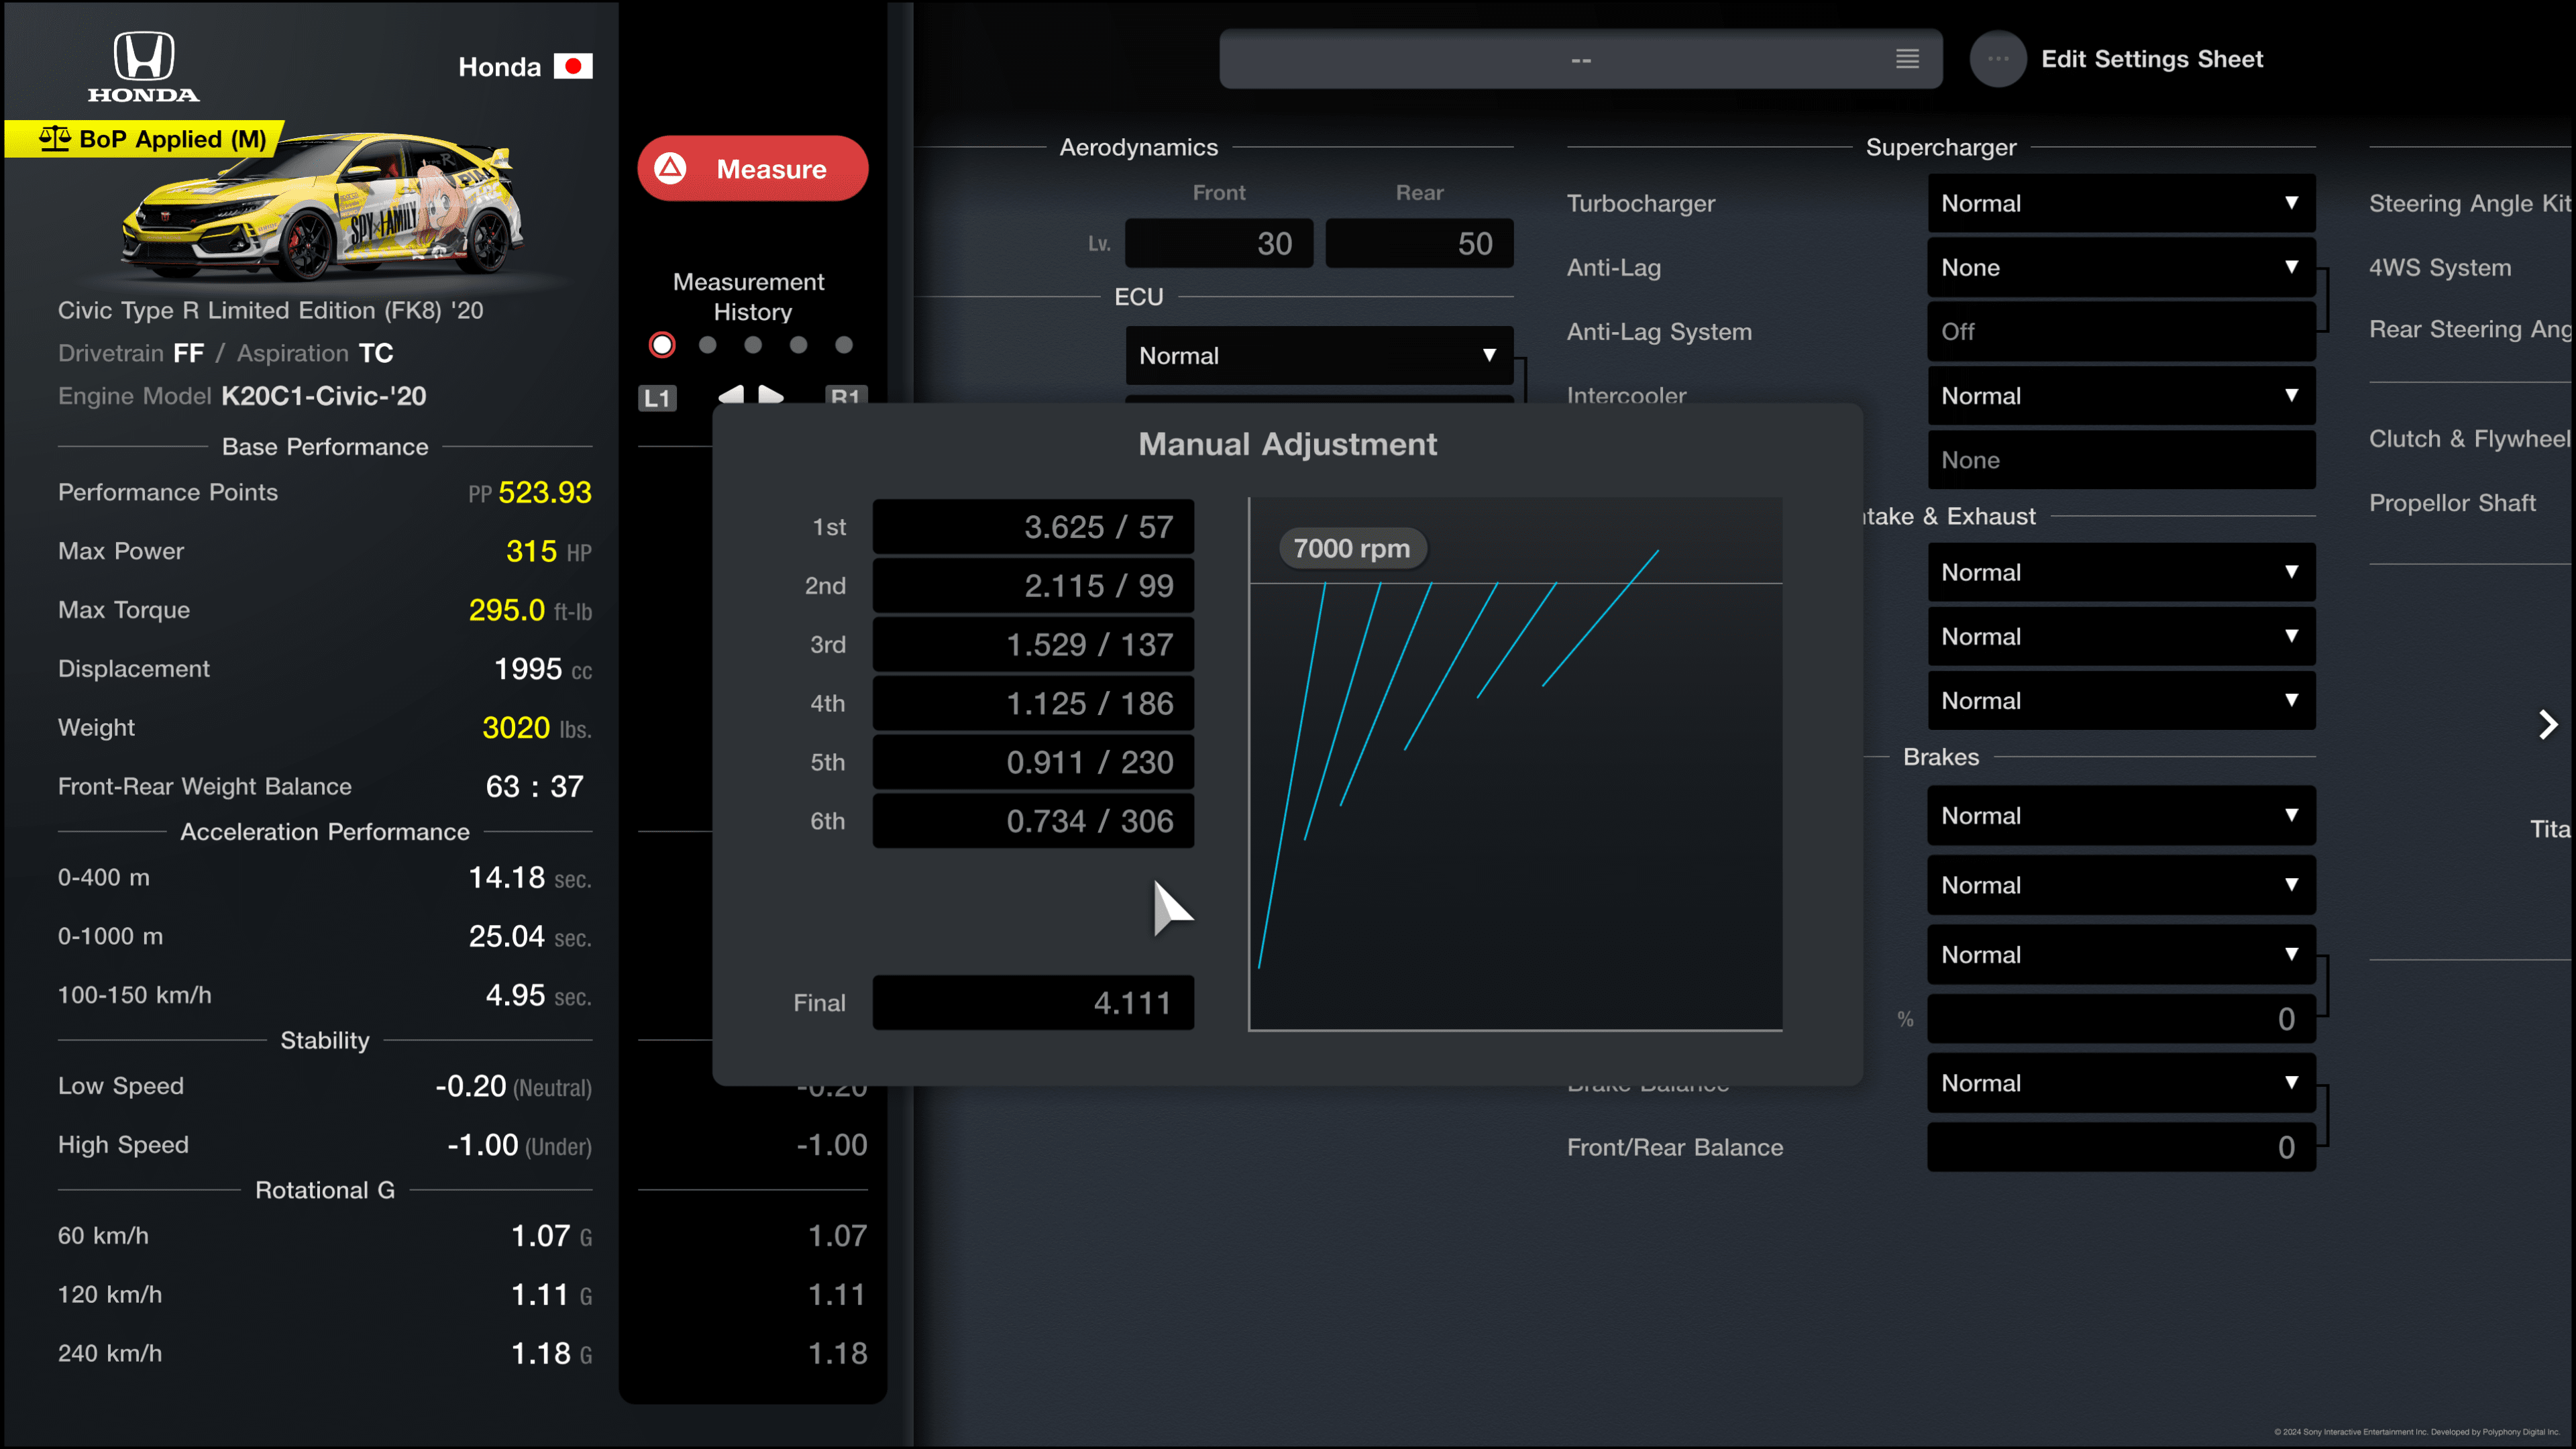Open the Turbocharger dropdown
This screenshot has width=2576, height=1449.
pyautogui.click(x=2121, y=203)
